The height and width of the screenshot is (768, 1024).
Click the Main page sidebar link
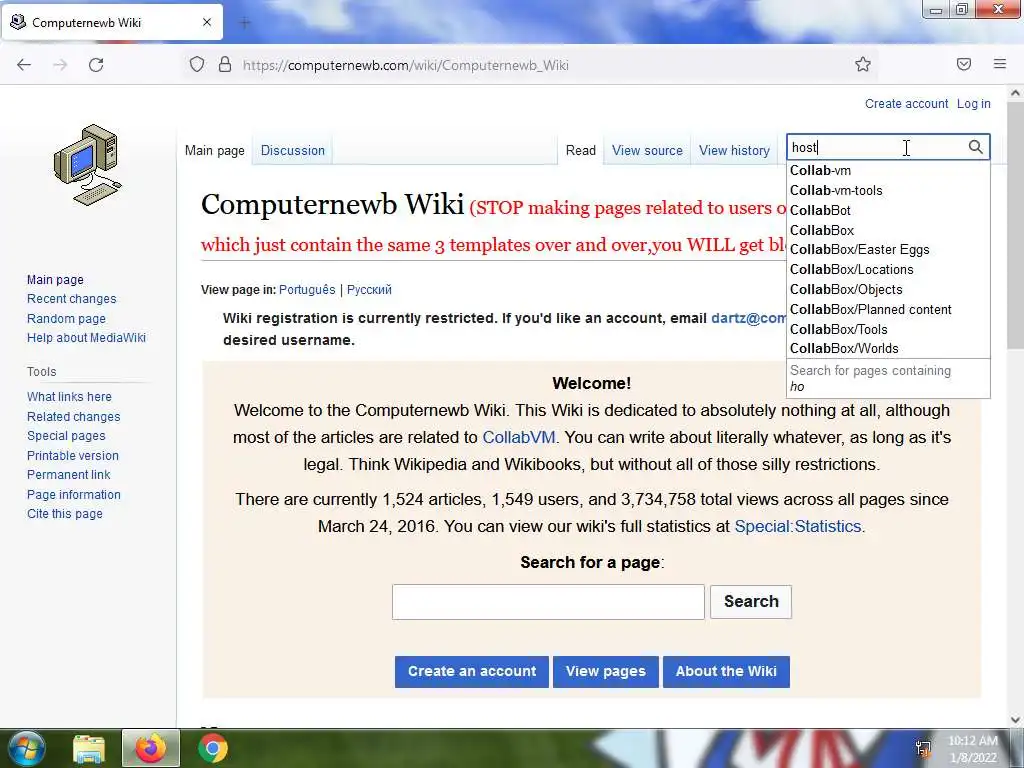click(56, 280)
